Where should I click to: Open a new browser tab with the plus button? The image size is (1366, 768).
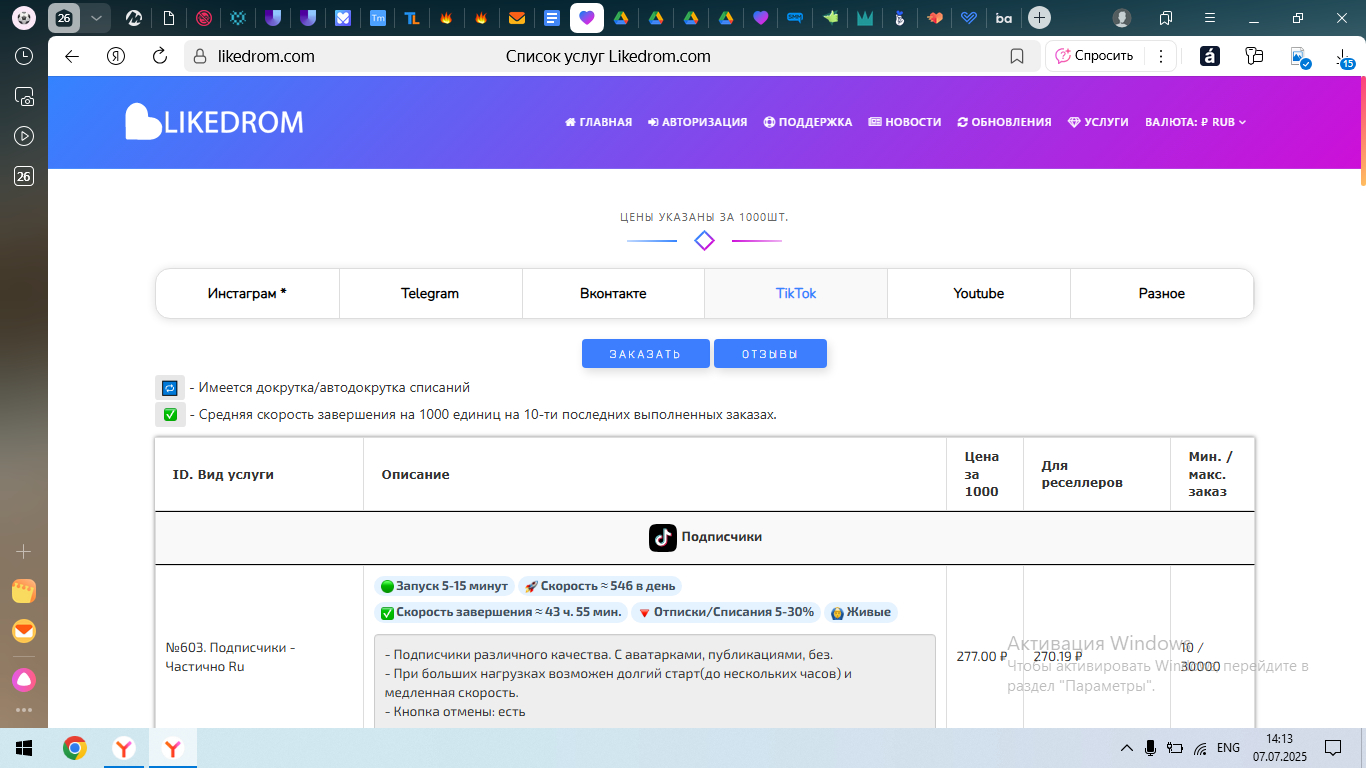(x=1040, y=17)
